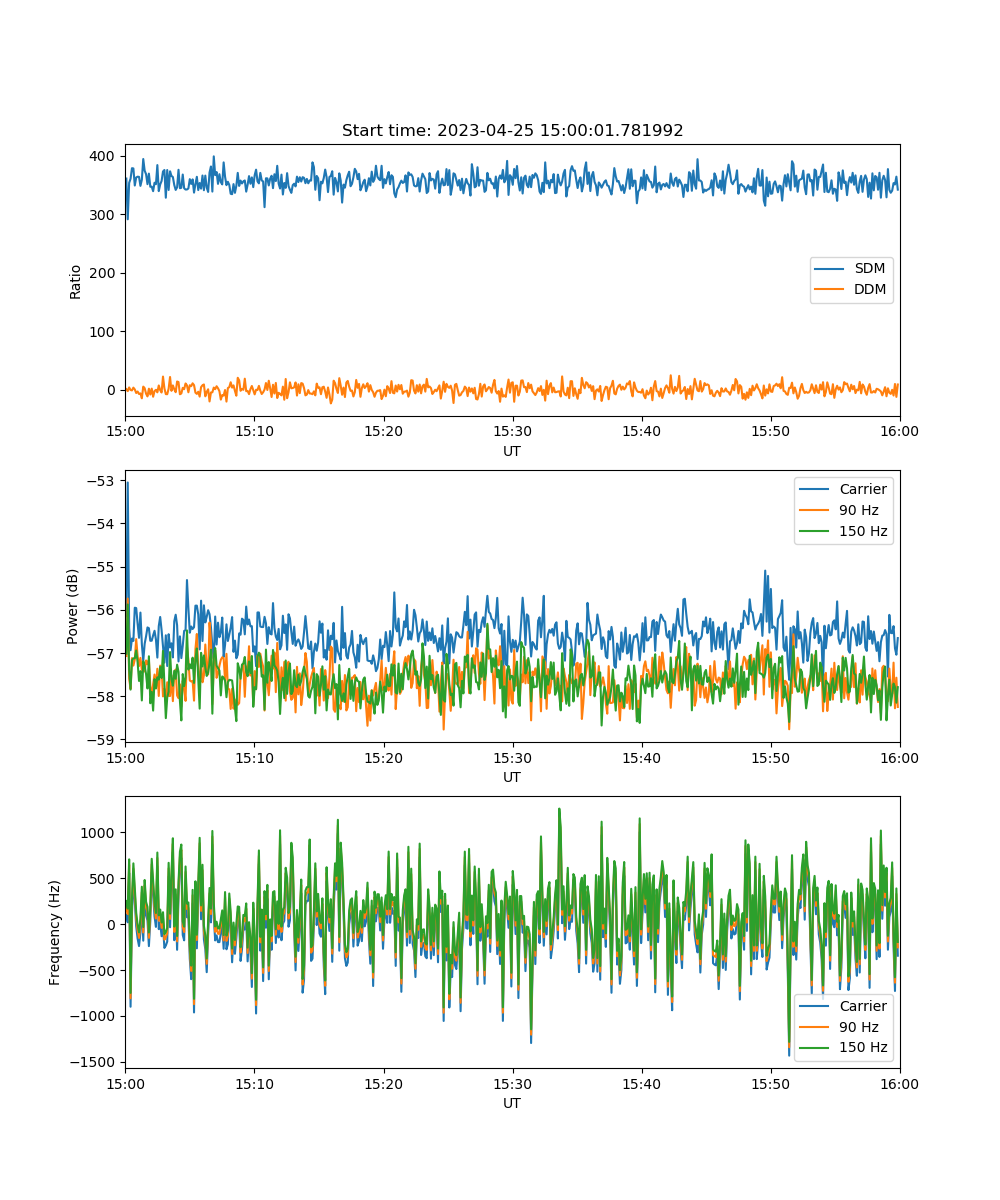
Task: Click the 'Ratio' y-axis label
Action: coord(76,281)
